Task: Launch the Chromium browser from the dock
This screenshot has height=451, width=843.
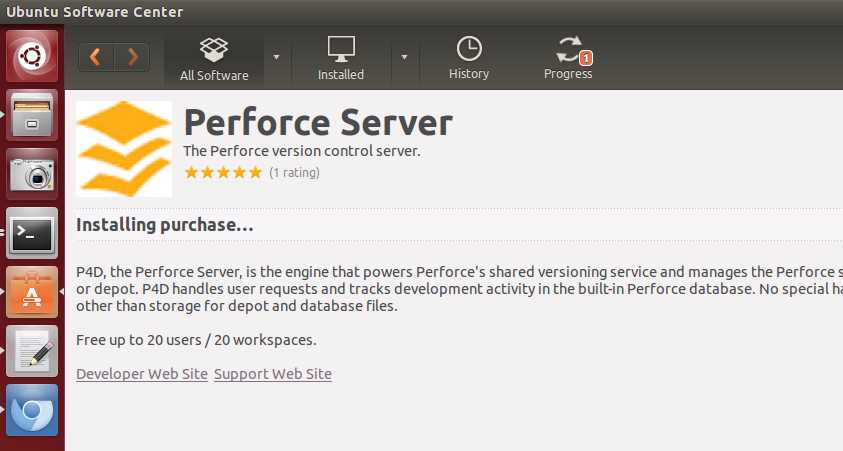Action: tap(32, 410)
